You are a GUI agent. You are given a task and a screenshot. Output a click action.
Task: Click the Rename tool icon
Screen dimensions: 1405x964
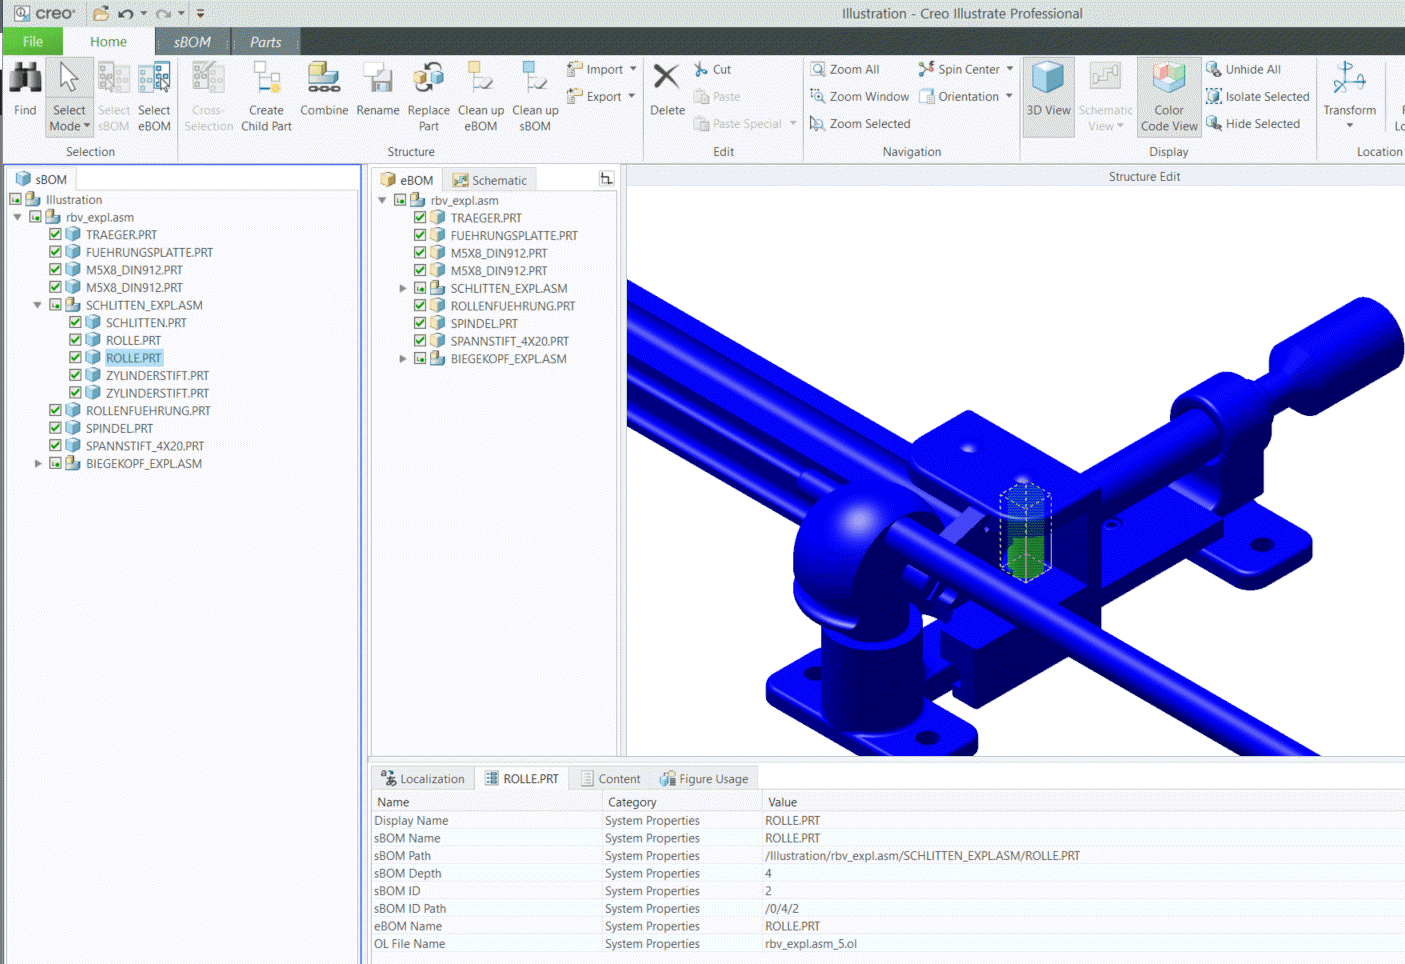[377, 80]
